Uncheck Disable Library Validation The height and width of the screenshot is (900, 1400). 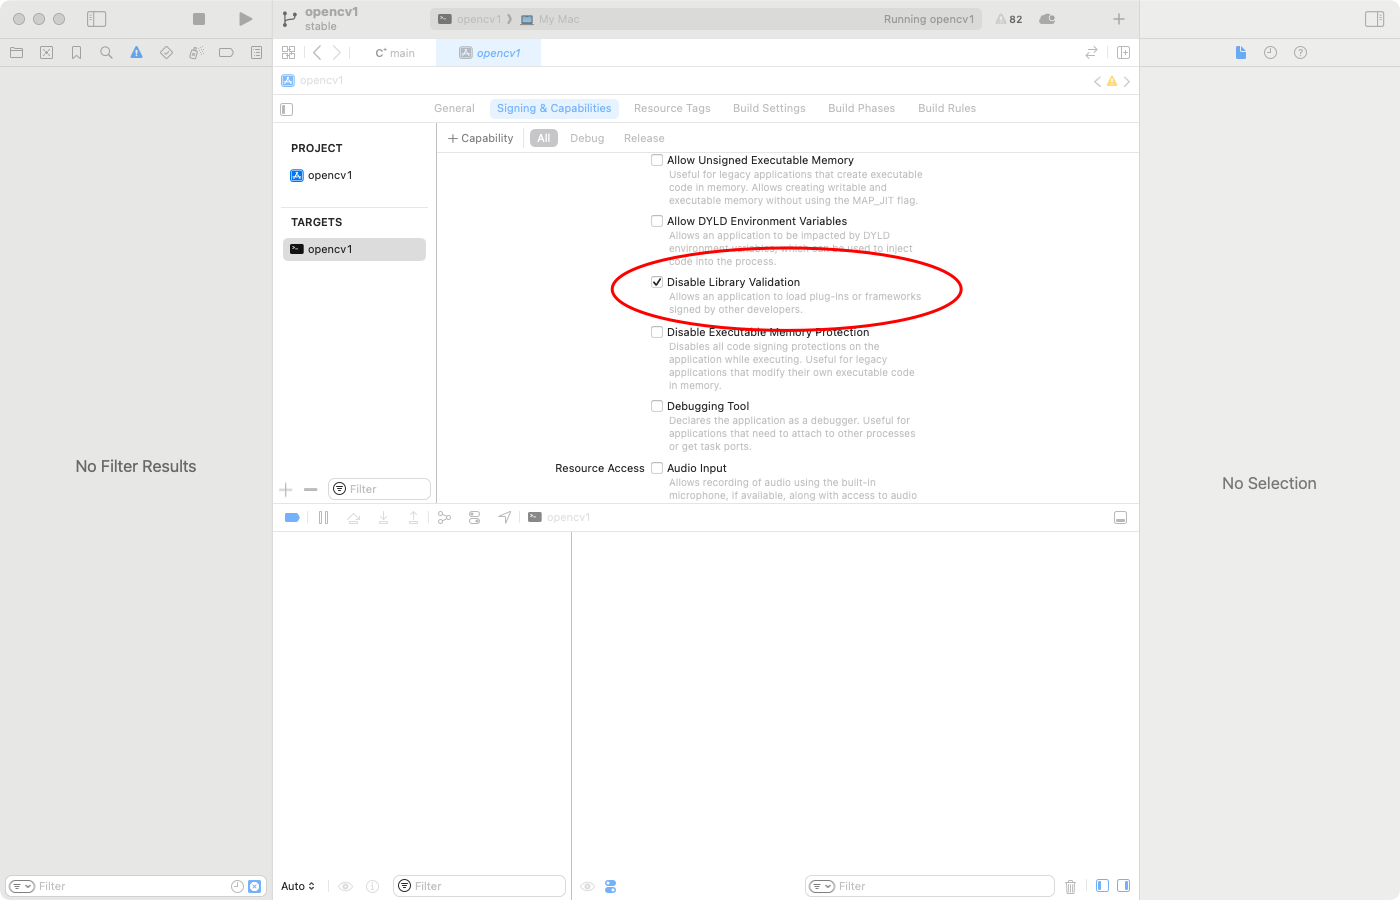click(x=657, y=282)
